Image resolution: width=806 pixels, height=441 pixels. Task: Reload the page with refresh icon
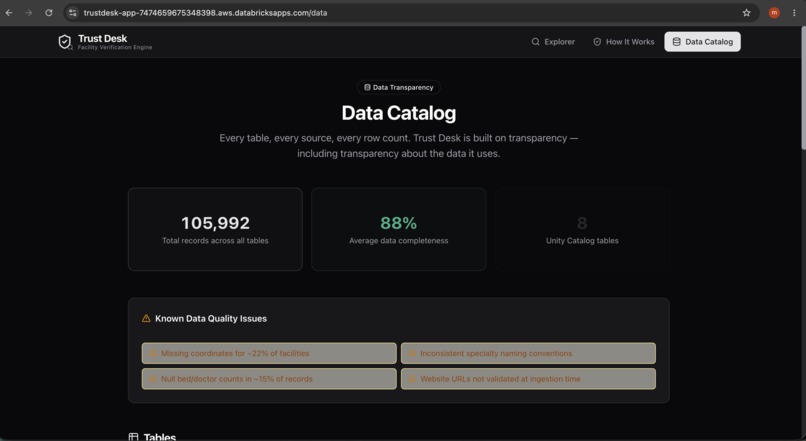click(49, 13)
